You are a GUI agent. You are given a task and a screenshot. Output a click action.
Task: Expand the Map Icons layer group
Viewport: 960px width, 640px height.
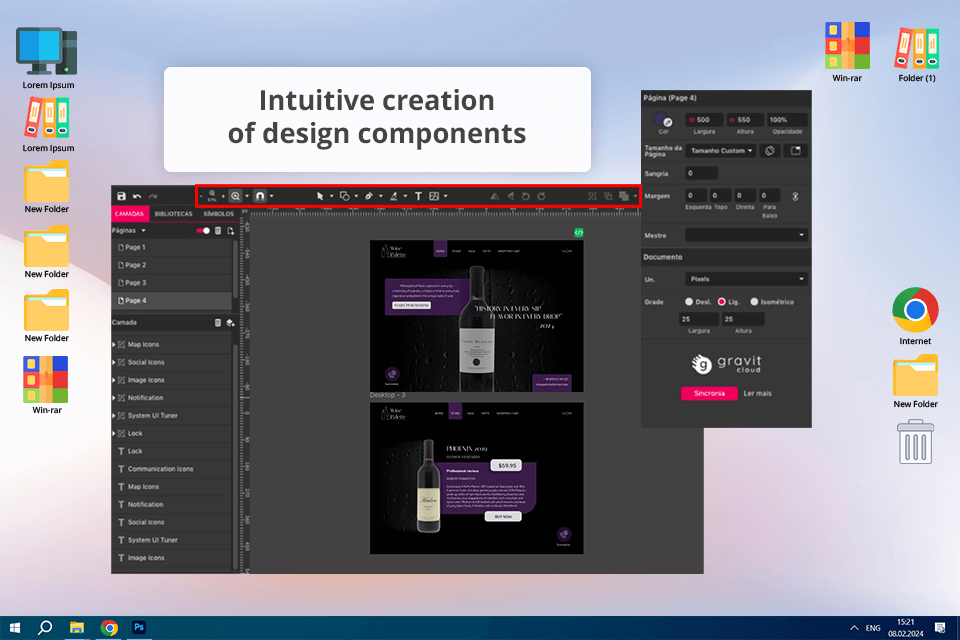point(114,345)
